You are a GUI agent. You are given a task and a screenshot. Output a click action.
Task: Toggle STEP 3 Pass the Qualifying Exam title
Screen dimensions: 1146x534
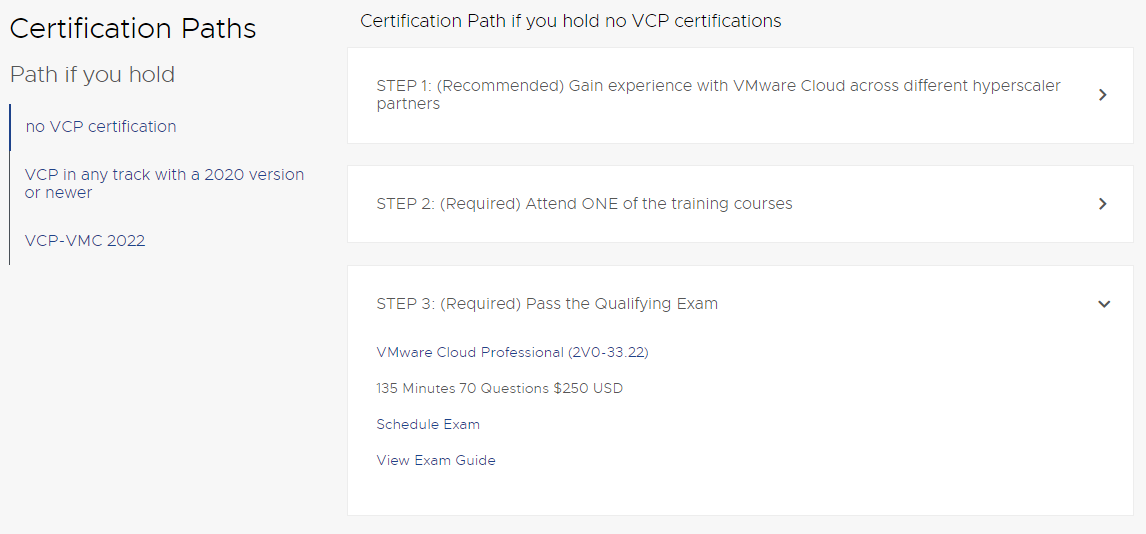click(547, 304)
